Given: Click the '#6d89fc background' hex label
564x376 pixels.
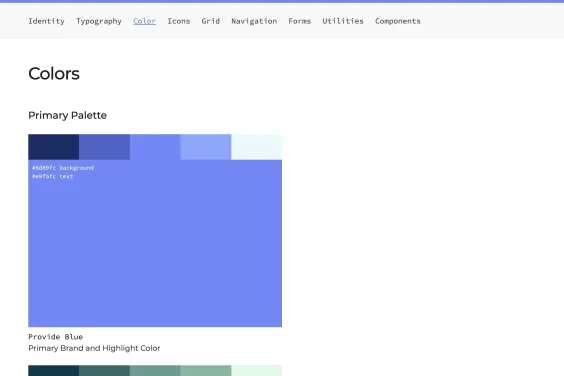Looking at the screenshot, I should 63,168.
